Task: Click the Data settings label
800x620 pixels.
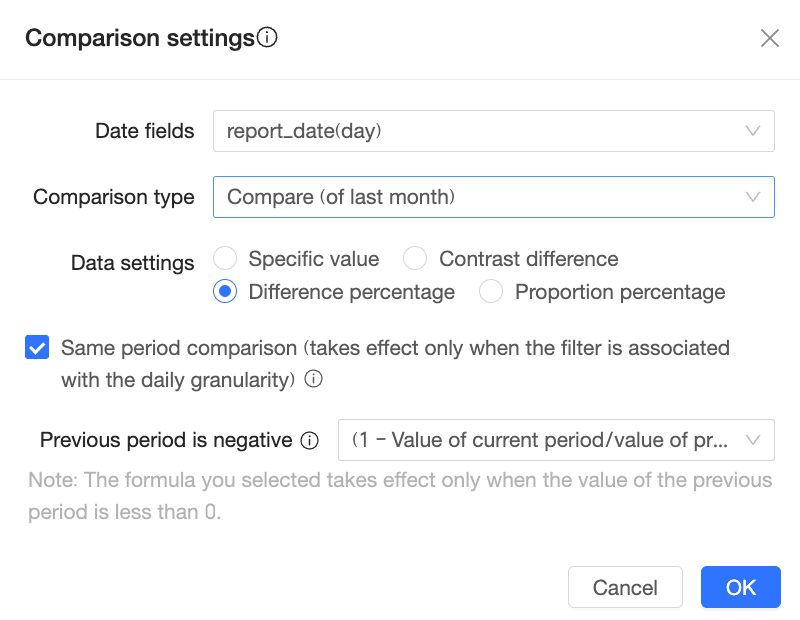Action: (132, 263)
